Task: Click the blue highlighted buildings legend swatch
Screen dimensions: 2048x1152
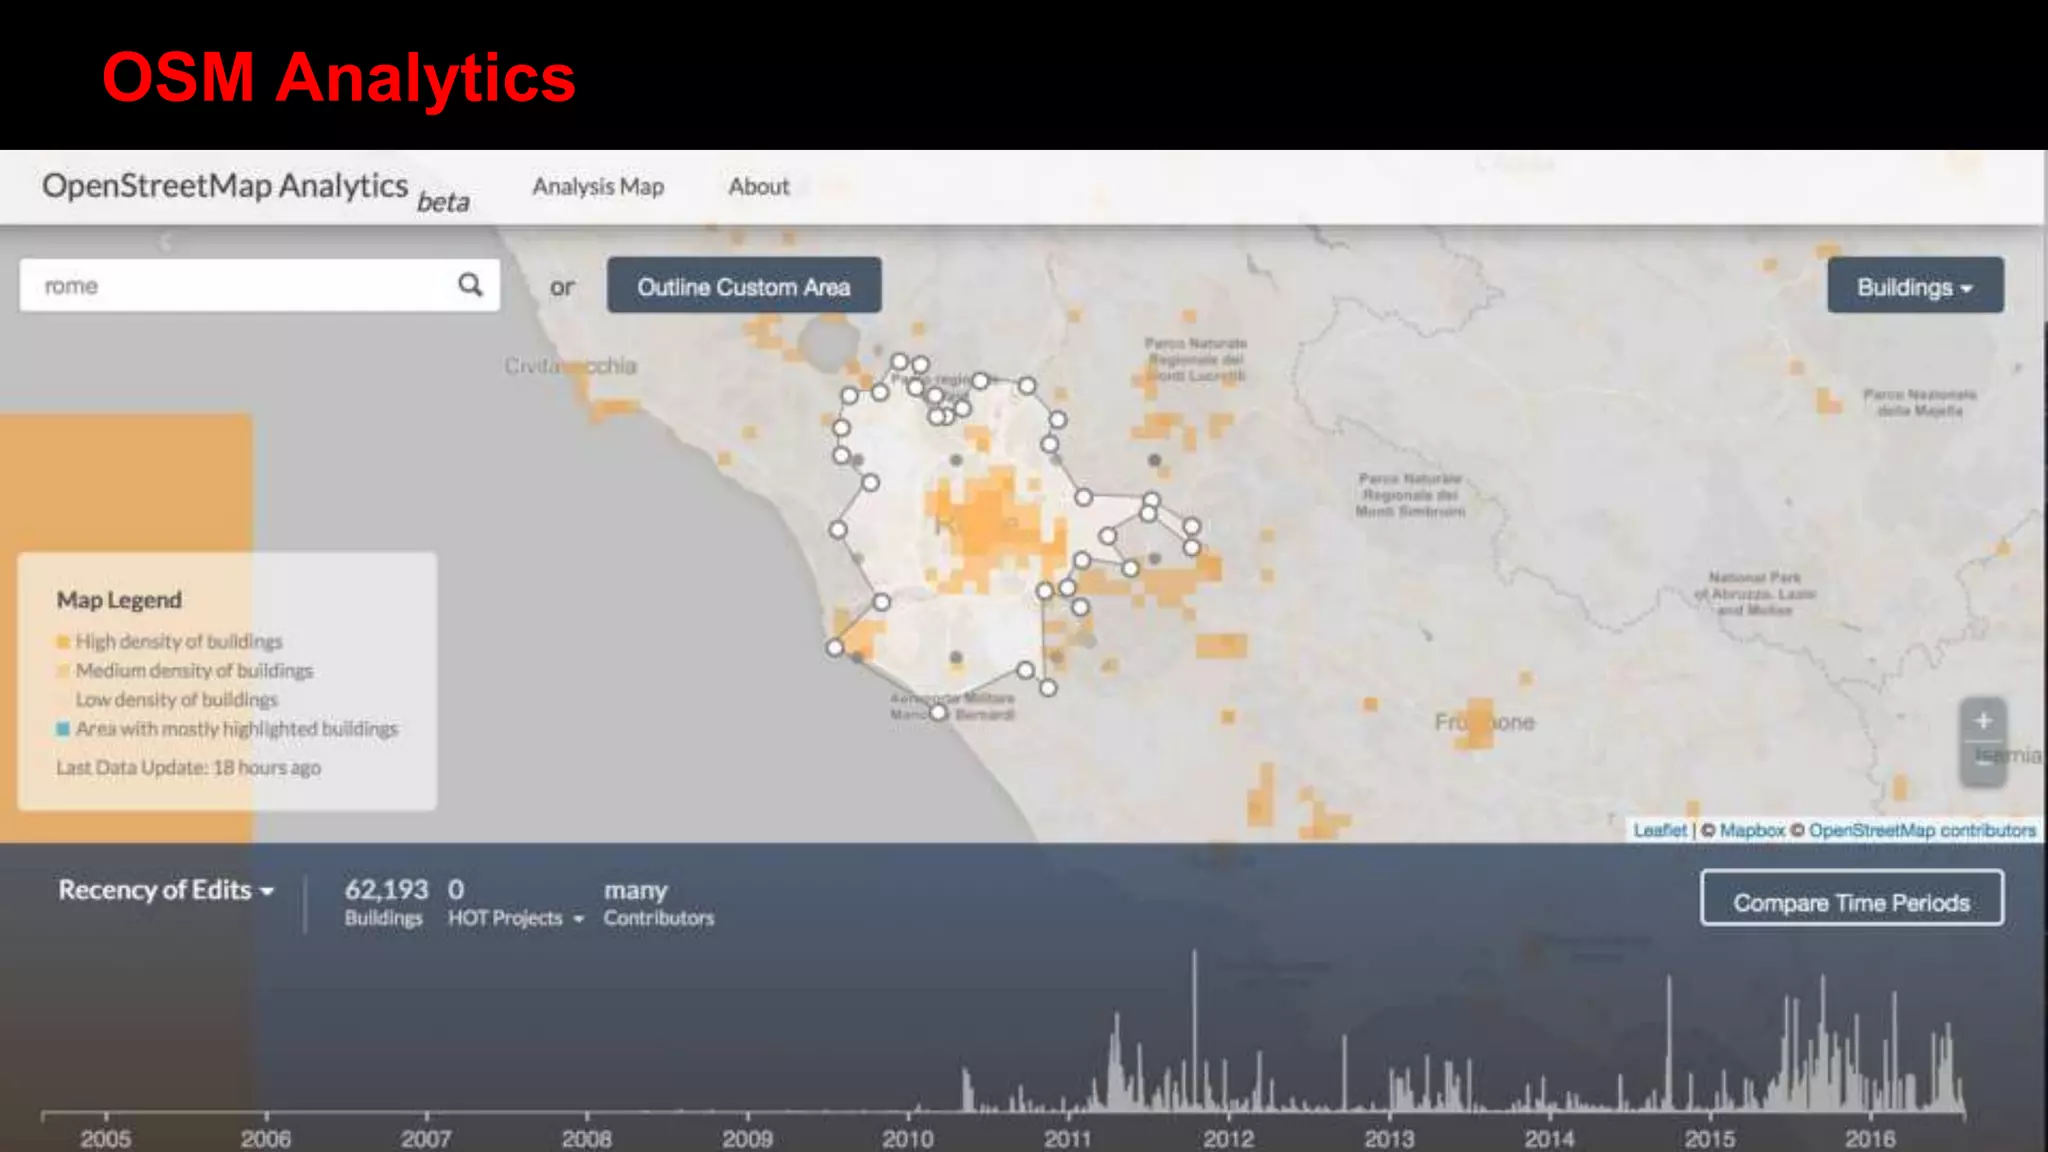Action: point(63,729)
